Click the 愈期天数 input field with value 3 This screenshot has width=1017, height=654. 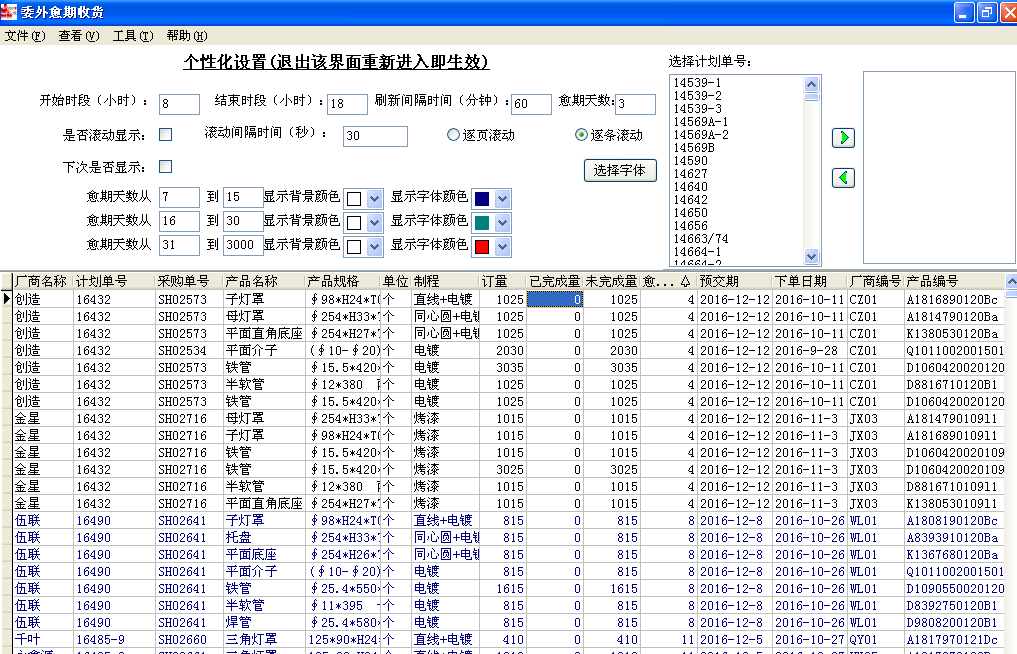tap(635, 104)
